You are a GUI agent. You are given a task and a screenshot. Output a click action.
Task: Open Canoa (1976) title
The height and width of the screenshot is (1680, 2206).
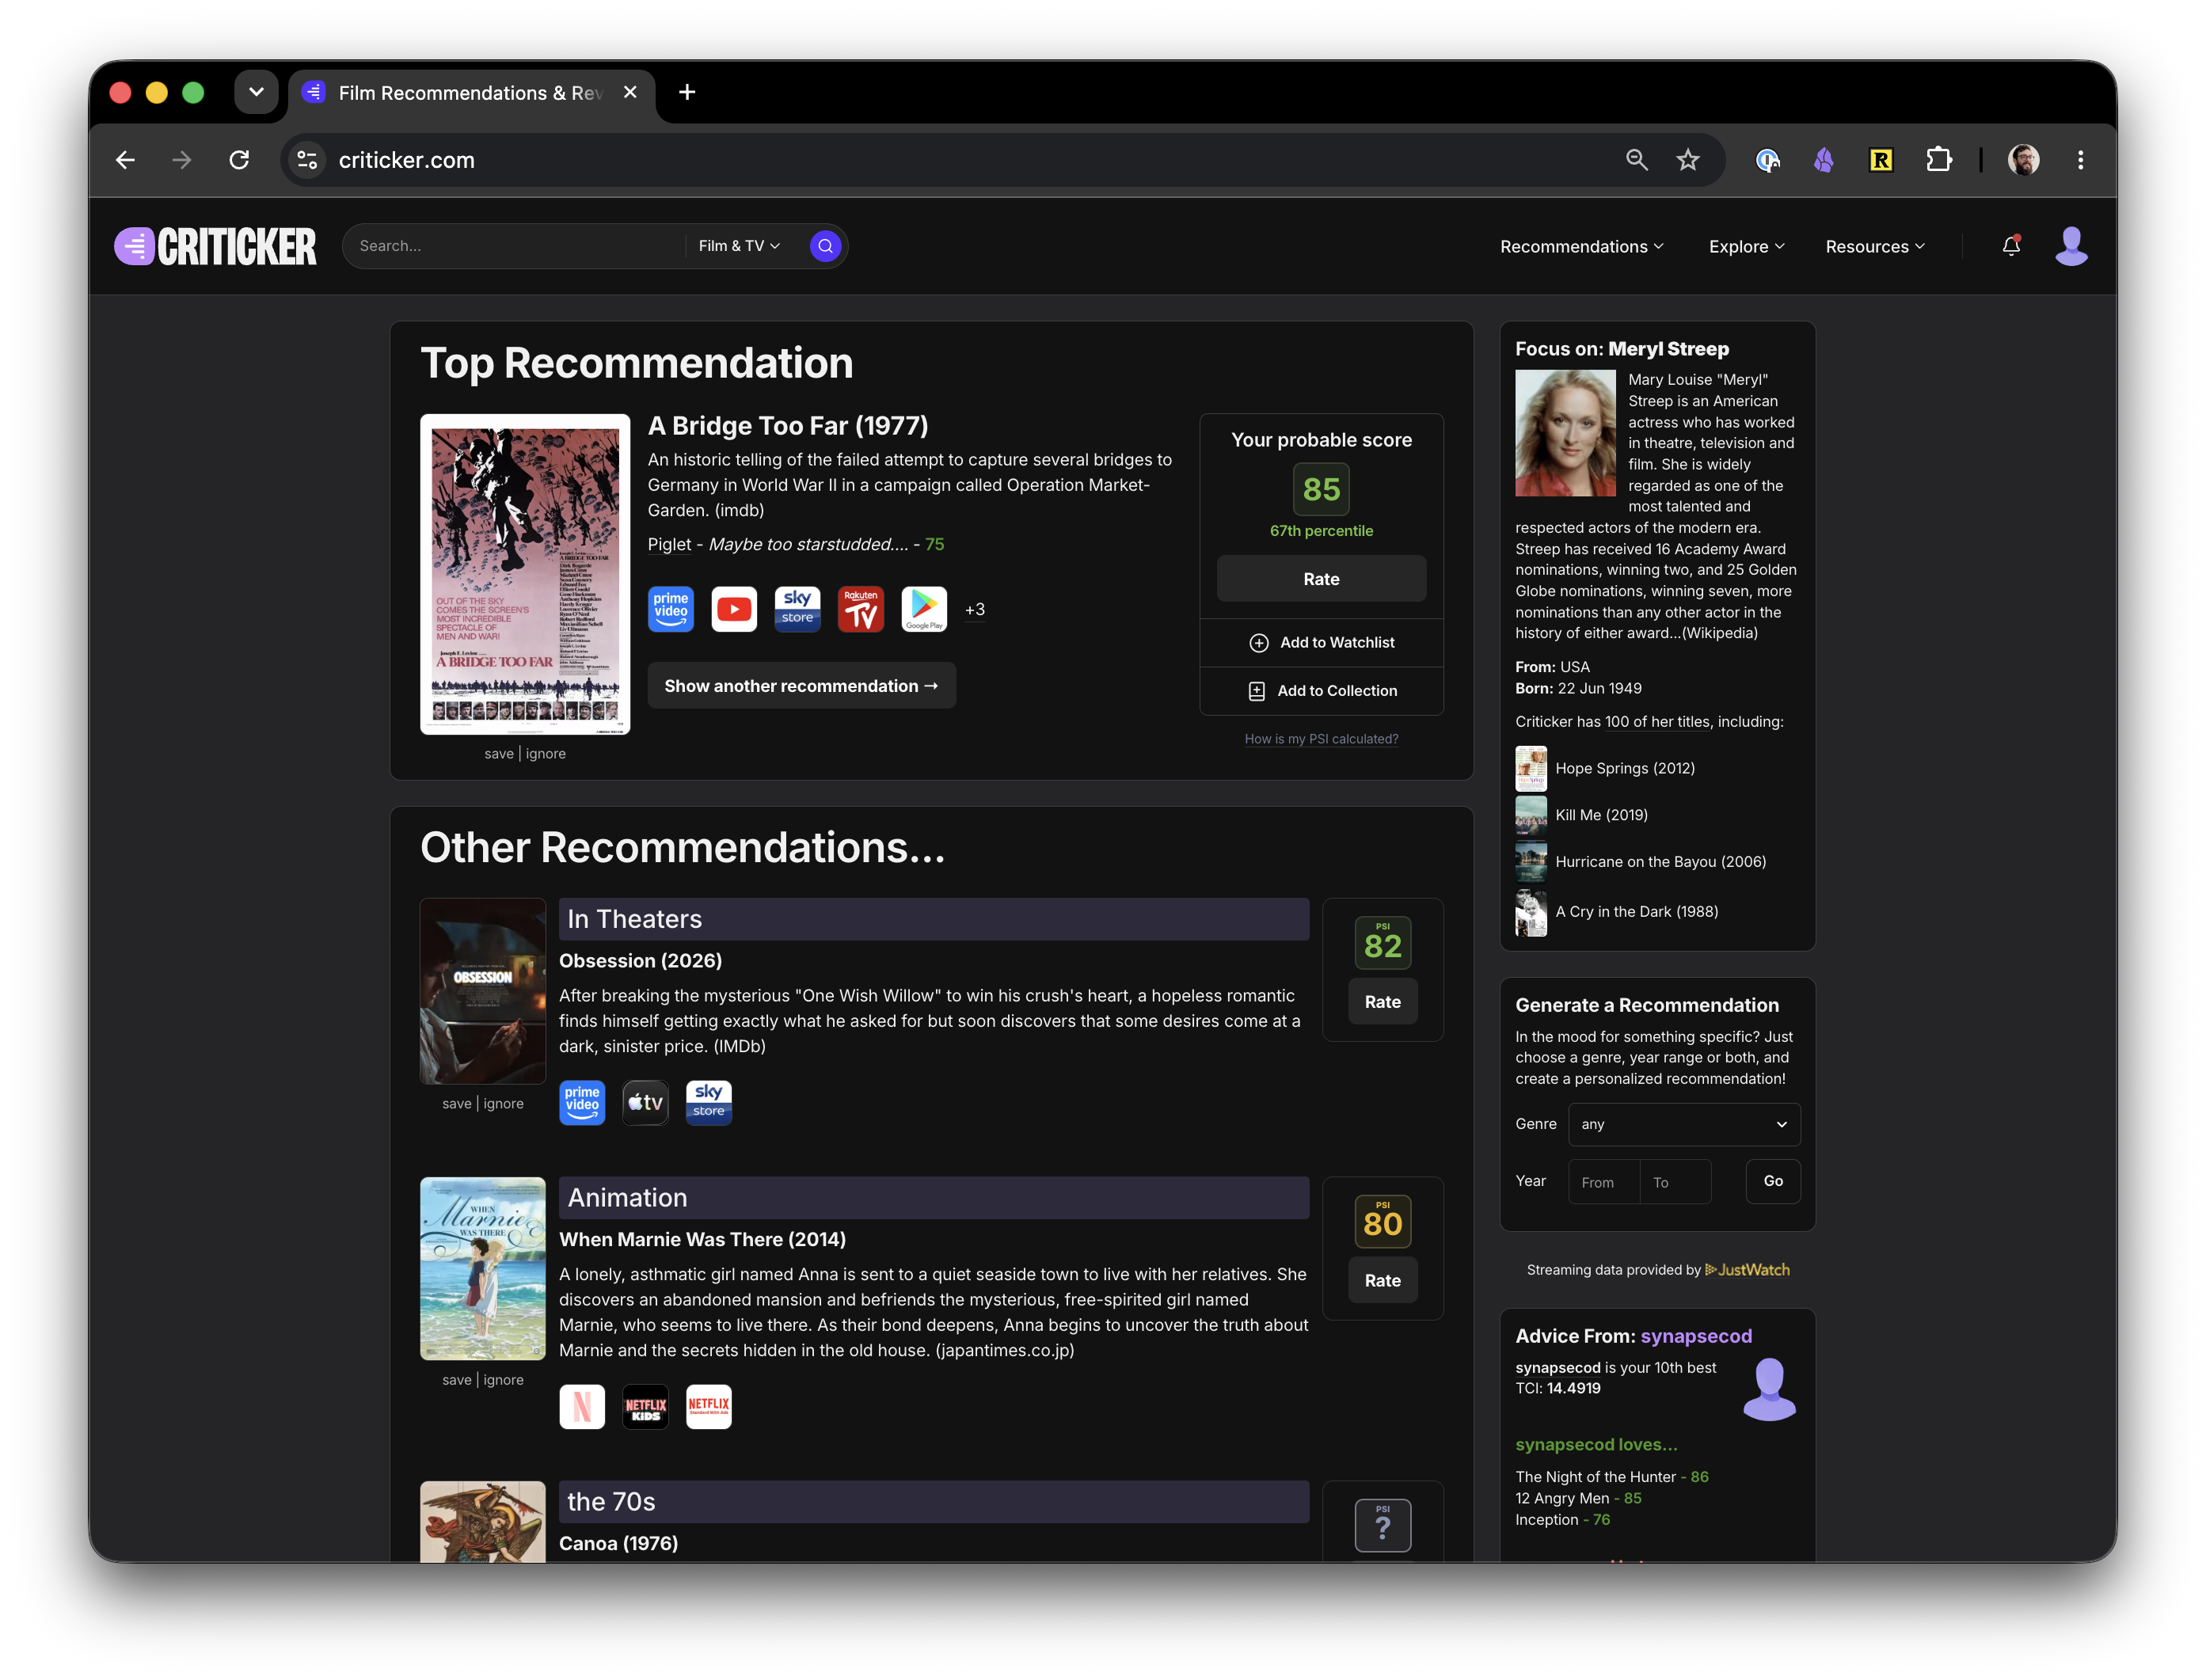click(x=618, y=1543)
